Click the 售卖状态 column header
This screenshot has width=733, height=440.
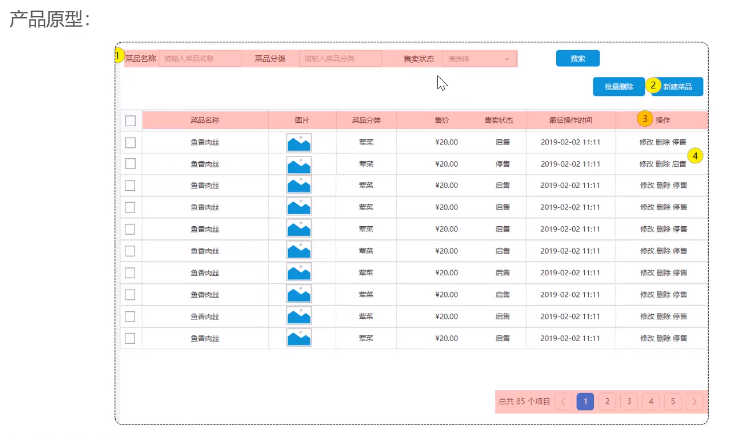point(499,120)
